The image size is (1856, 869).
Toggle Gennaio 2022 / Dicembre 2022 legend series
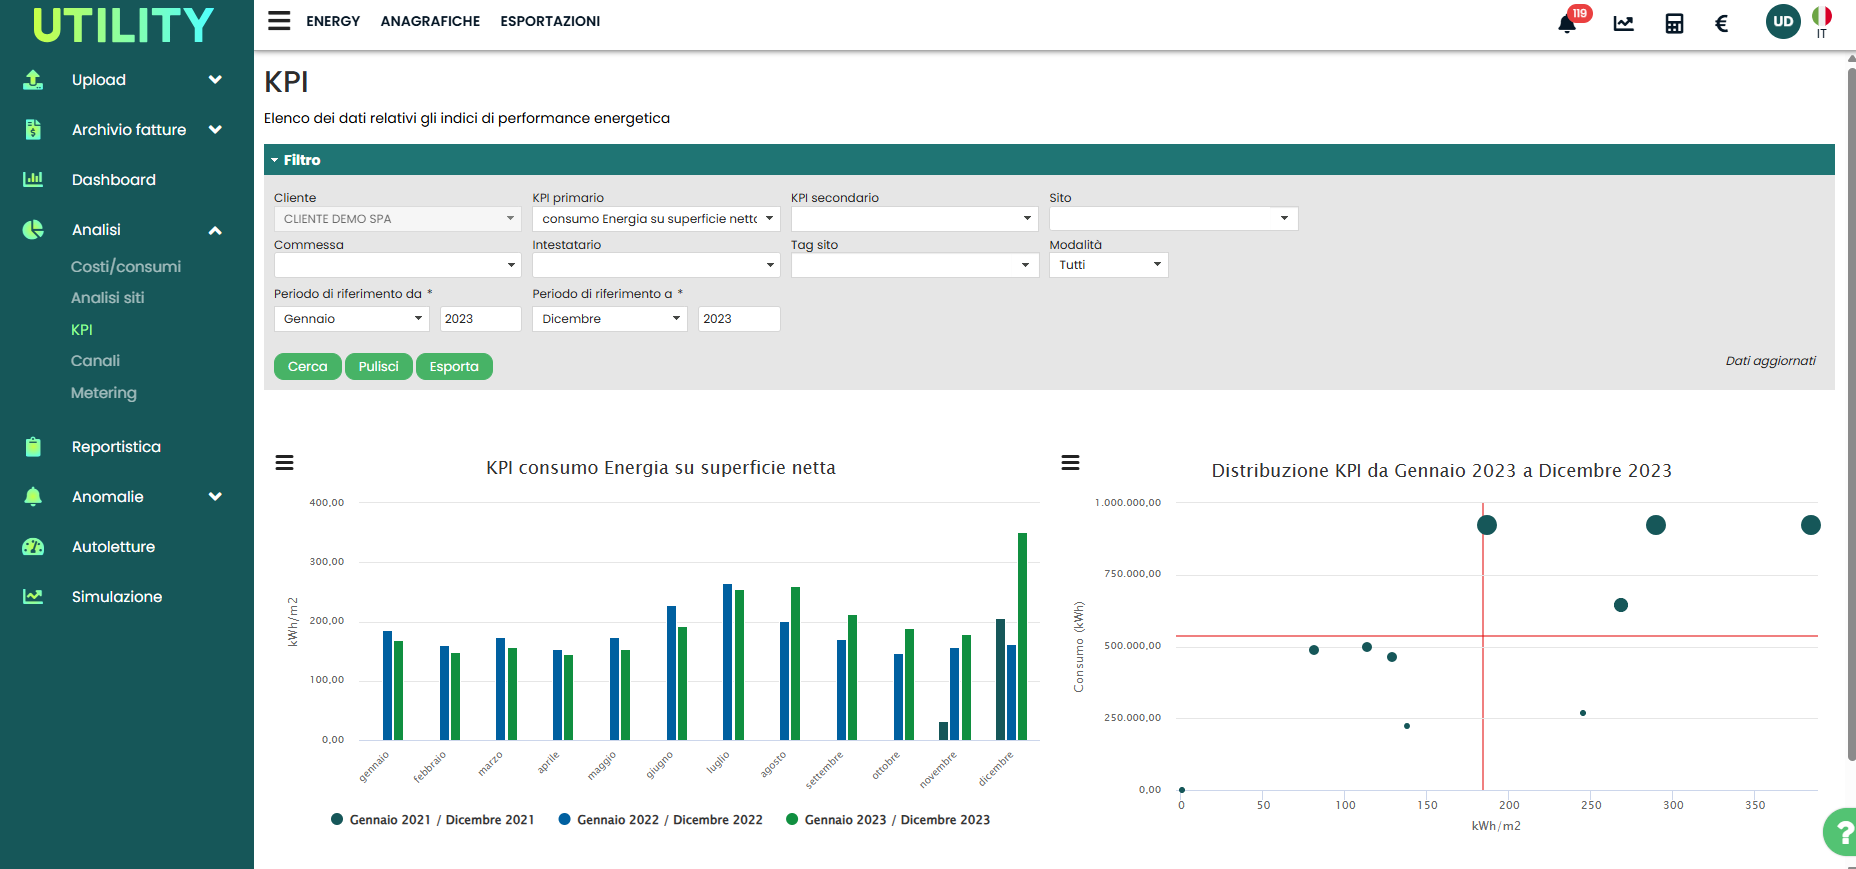click(660, 820)
